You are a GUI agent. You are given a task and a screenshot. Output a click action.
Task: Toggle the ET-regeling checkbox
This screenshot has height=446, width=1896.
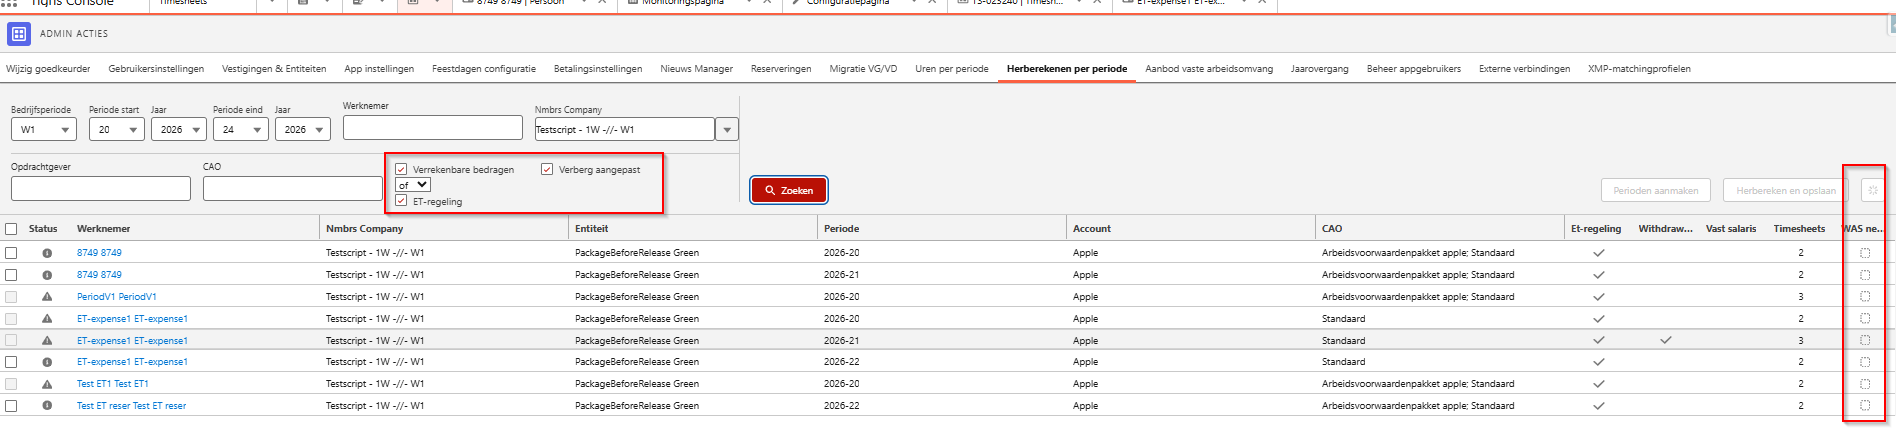[x=401, y=201]
